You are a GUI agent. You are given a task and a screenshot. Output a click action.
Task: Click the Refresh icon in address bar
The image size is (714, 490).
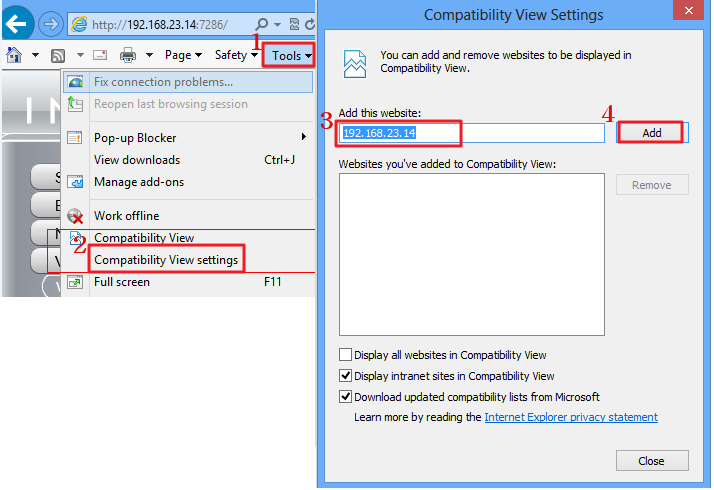click(310, 24)
